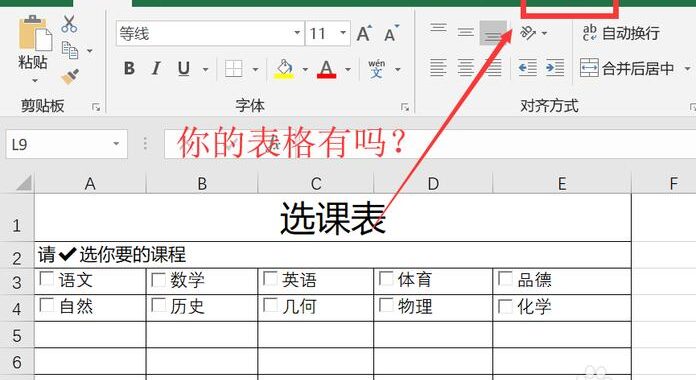Open underline style dropdown arrow
The height and width of the screenshot is (380, 696).
coord(205,69)
